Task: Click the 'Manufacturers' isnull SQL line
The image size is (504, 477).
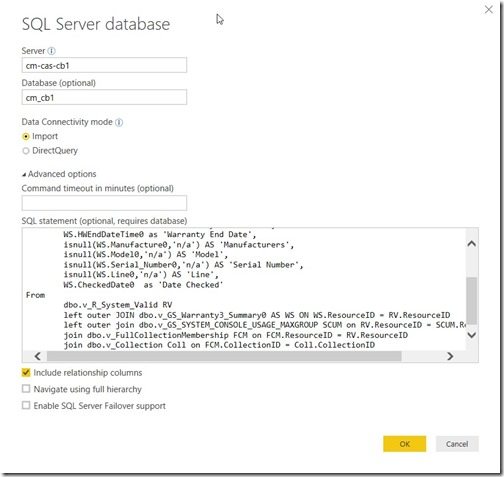Action: coord(179,245)
